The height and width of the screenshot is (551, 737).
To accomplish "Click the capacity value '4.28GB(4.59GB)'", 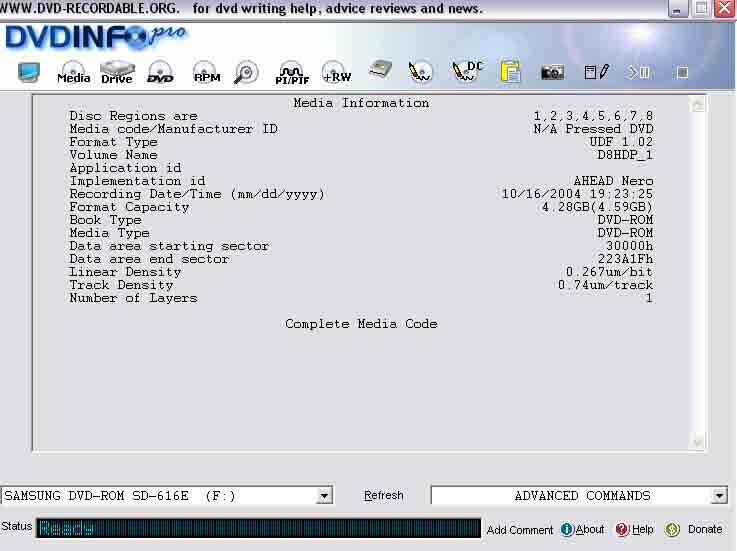I will [597, 207].
